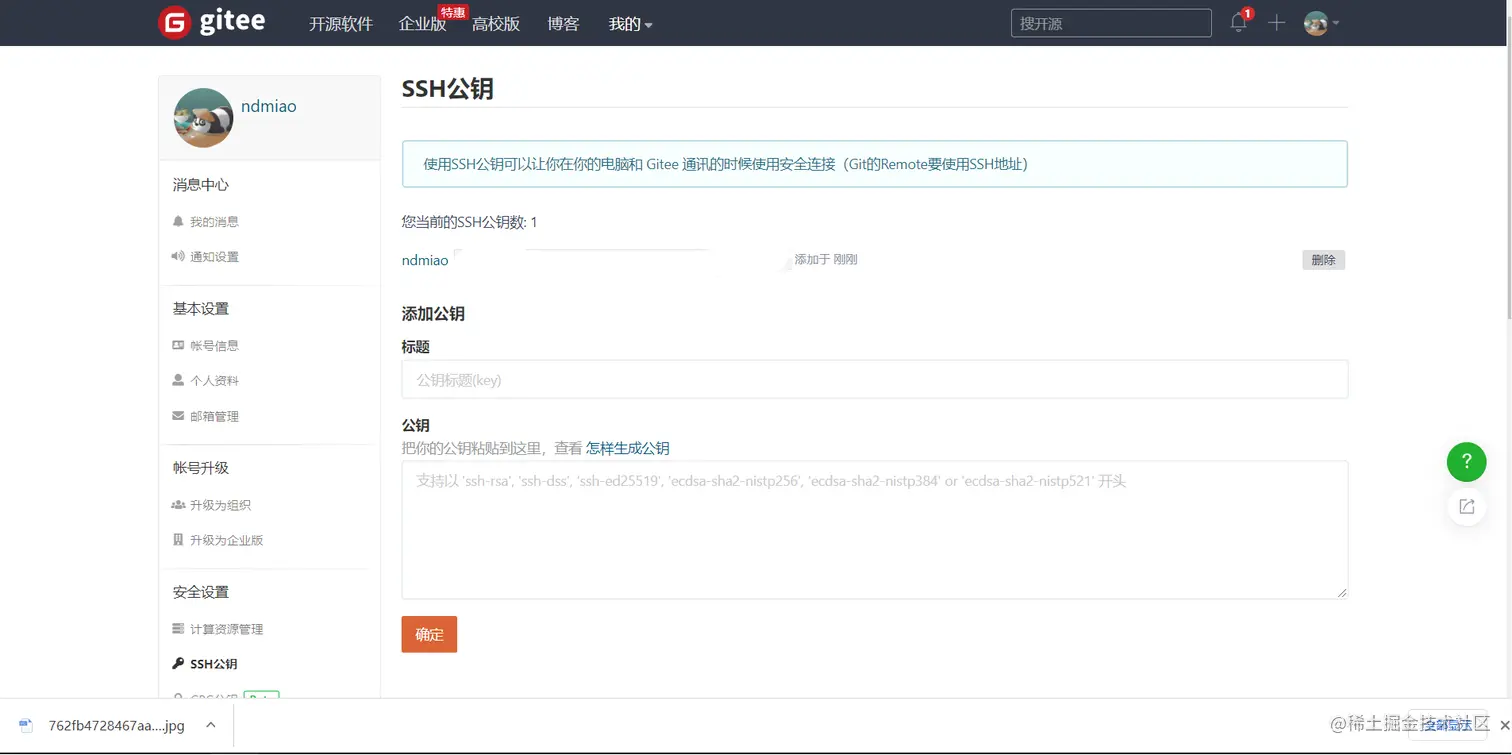Click the speaker icon beside 通知设置
The width and height of the screenshot is (1512, 755).
[x=178, y=256]
